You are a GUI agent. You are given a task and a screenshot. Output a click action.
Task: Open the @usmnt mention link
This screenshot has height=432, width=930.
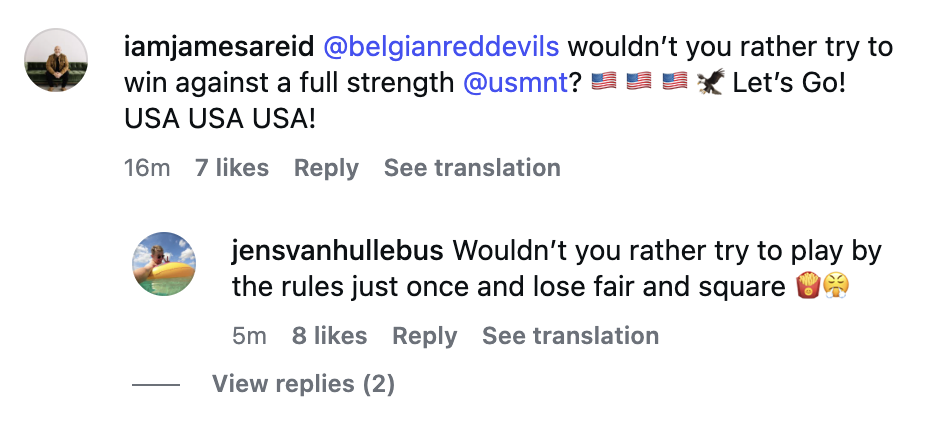(515, 83)
